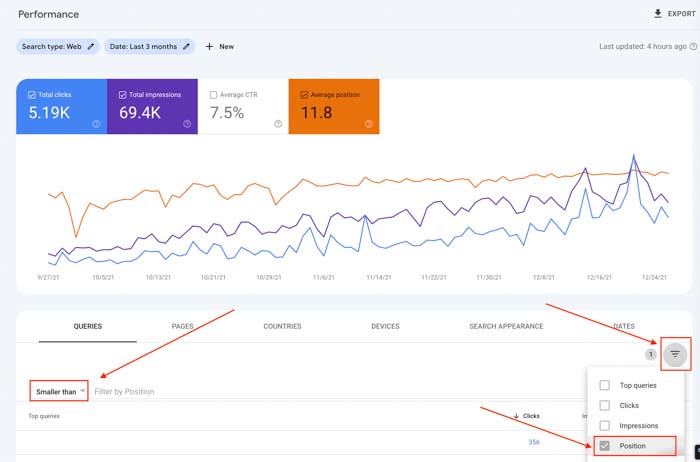
Task: Check Impressions filter option
Action: [x=604, y=425]
